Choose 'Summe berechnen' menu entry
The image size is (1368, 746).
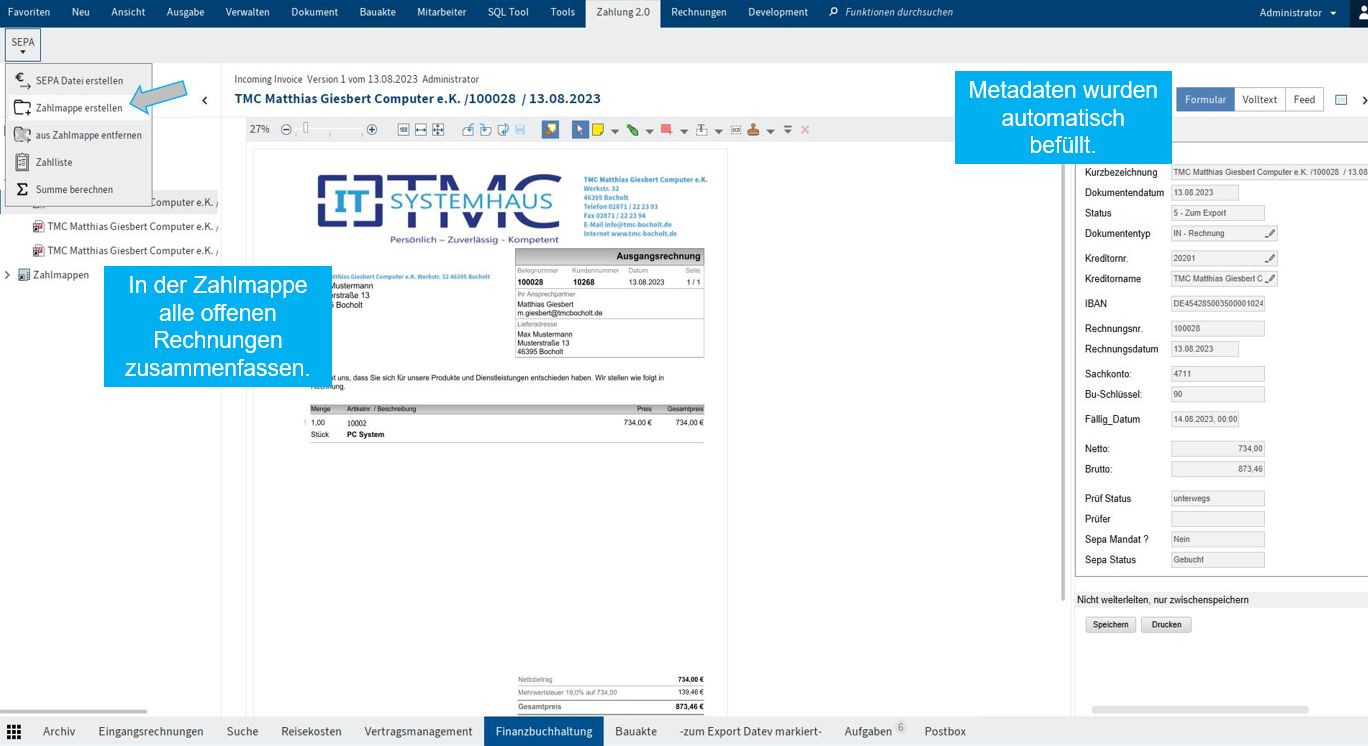(x=79, y=189)
